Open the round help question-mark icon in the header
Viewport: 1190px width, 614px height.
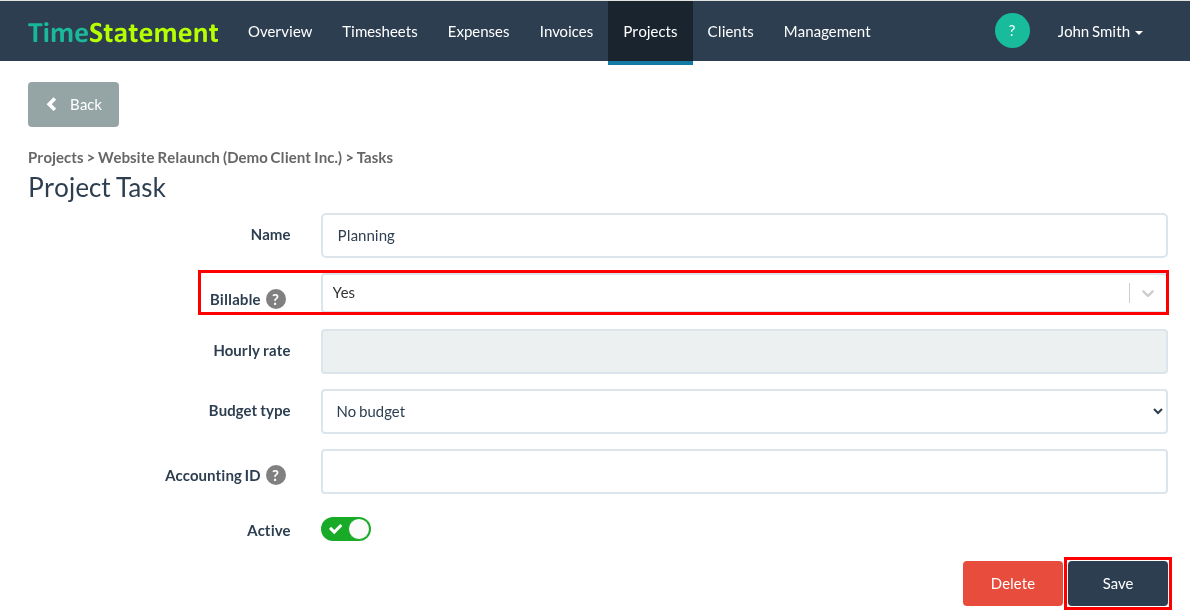point(1012,31)
